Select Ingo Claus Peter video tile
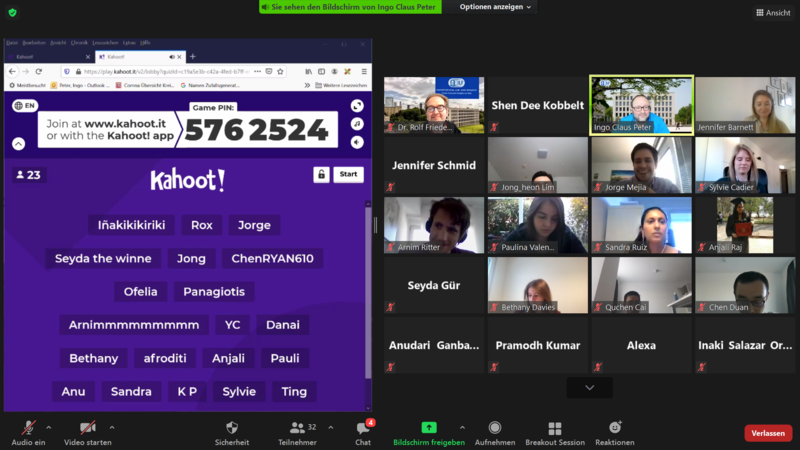Viewport: 800px width, 450px height. [641, 105]
